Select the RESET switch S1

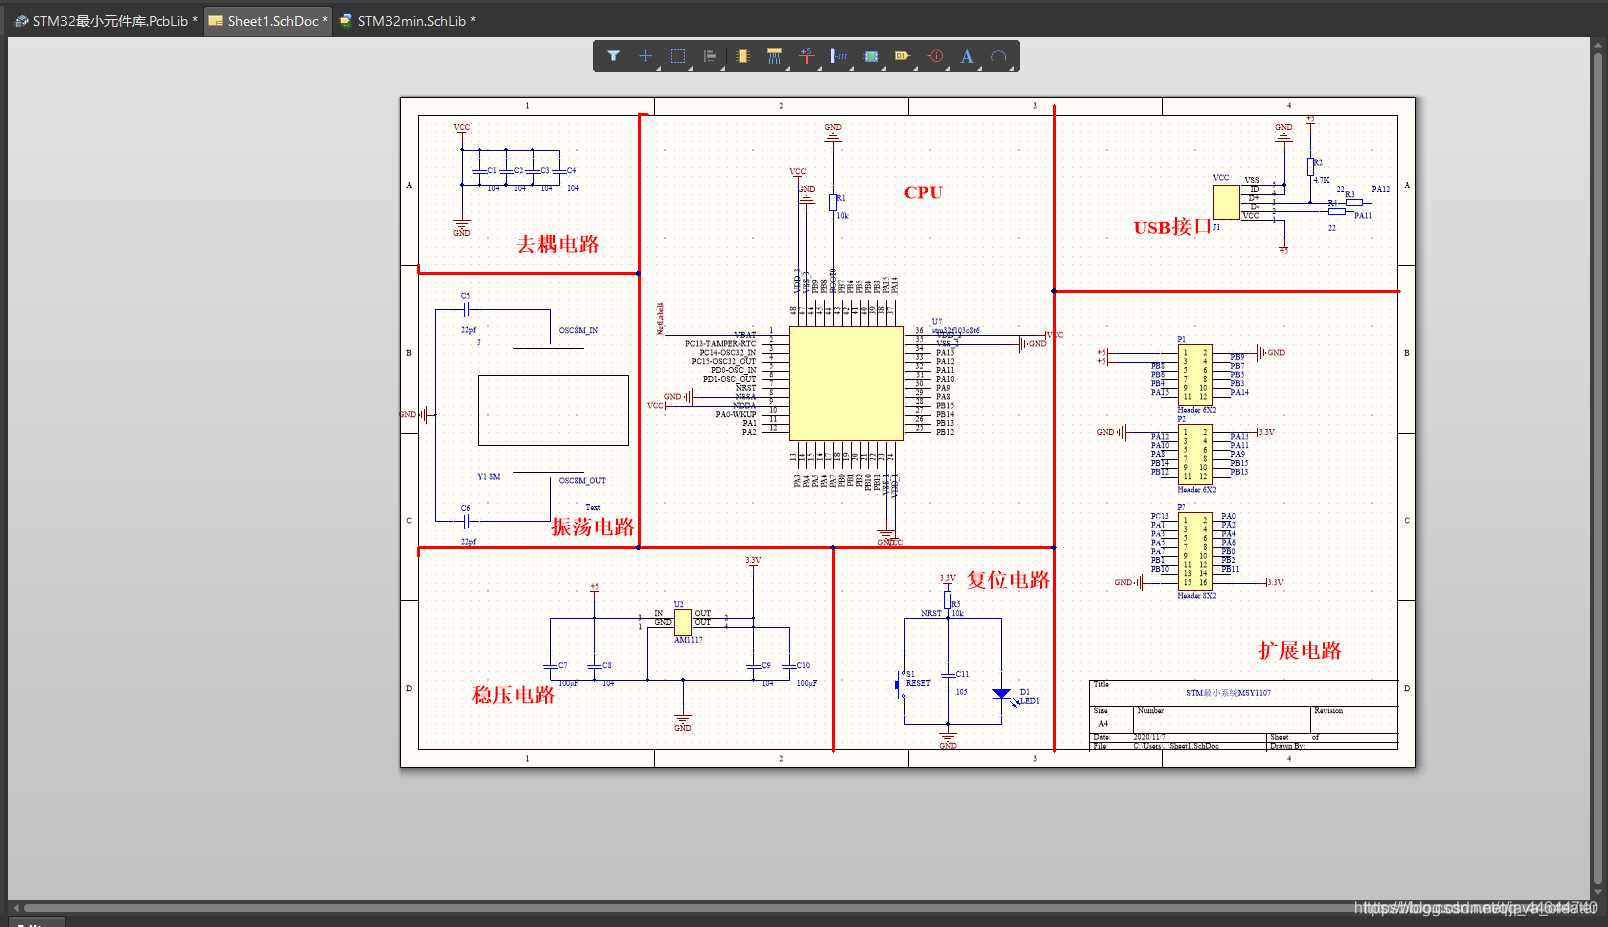[899, 685]
